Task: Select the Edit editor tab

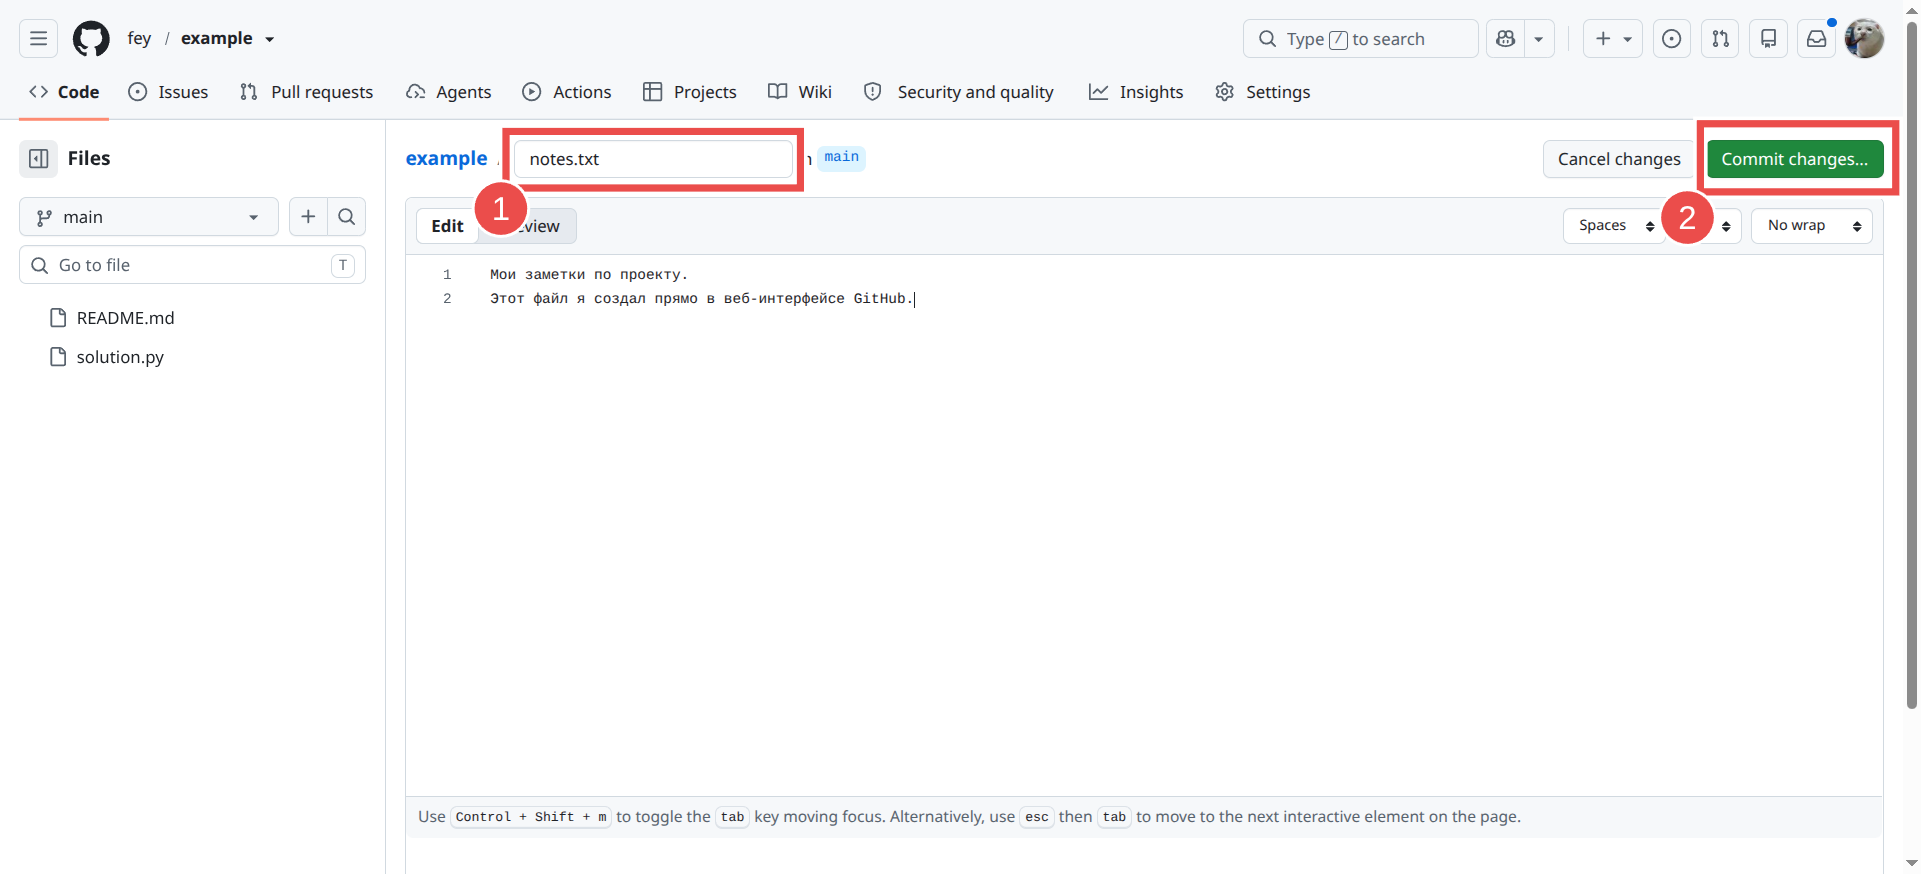Action: pyautogui.click(x=447, y=226)
